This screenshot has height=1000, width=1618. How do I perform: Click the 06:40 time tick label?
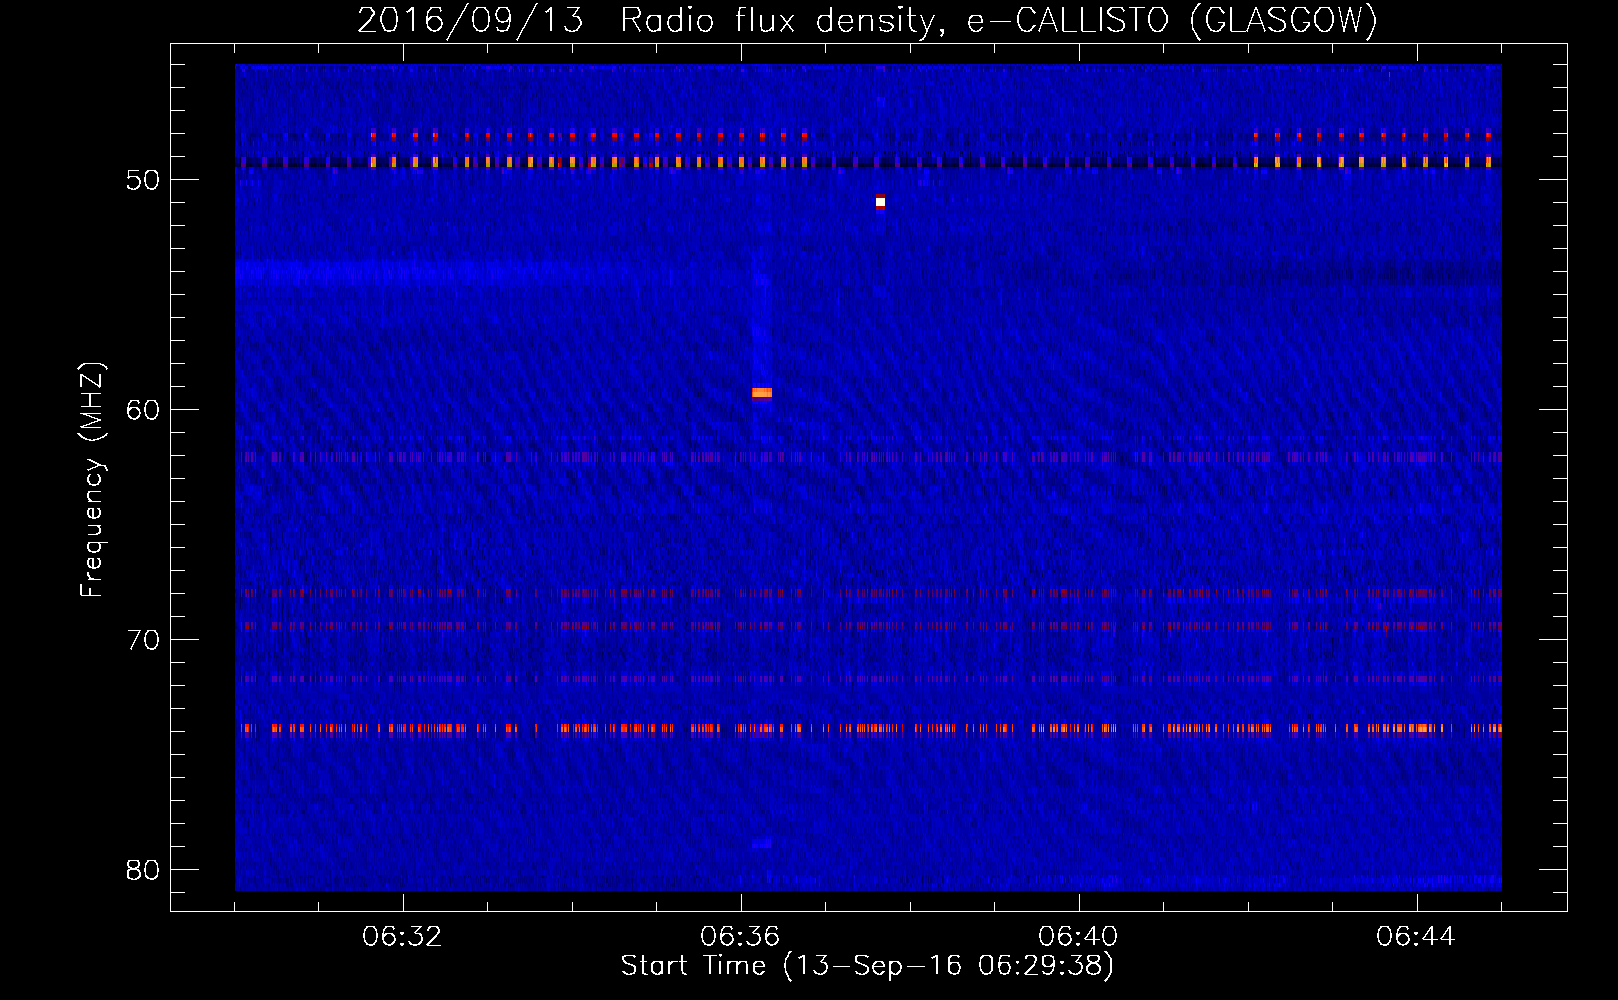[x=1078, y=937]
